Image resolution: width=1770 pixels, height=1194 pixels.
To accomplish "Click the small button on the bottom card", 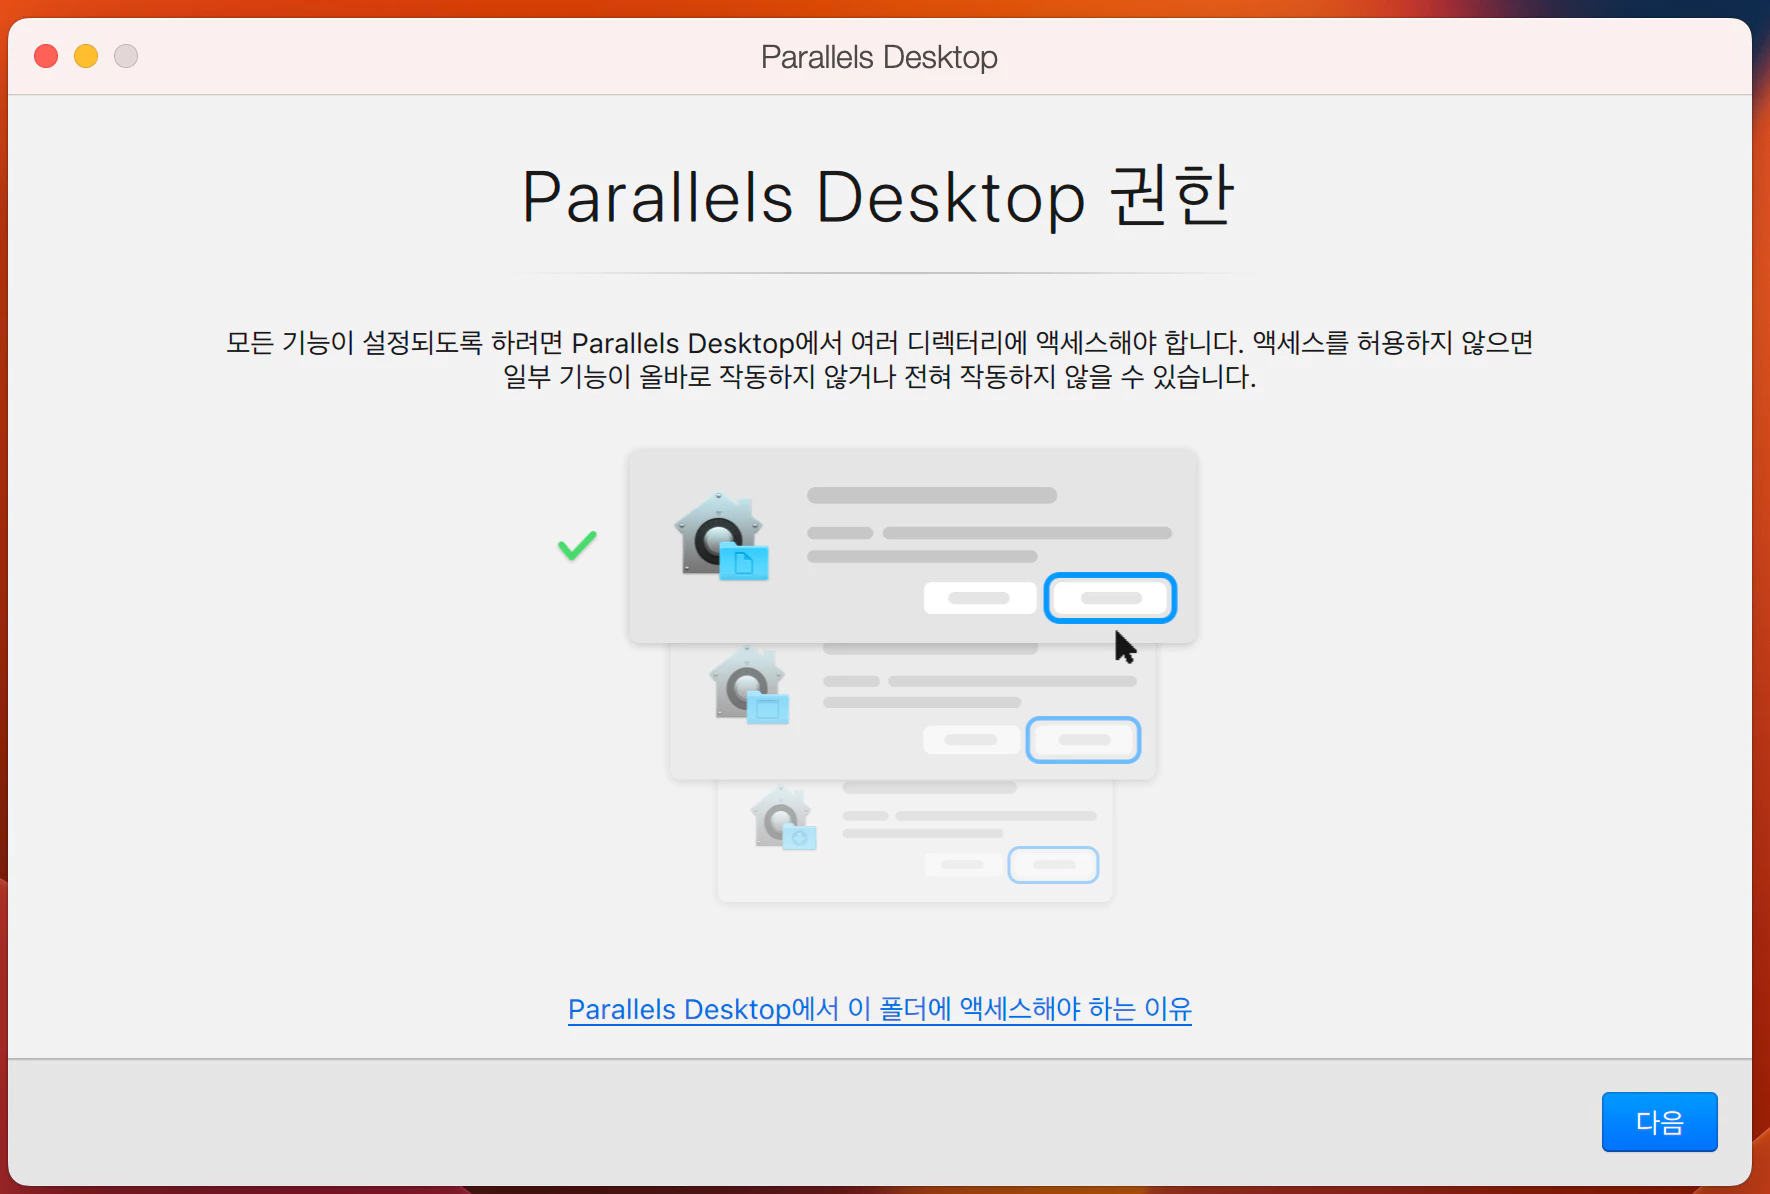I will [1053, 865].
